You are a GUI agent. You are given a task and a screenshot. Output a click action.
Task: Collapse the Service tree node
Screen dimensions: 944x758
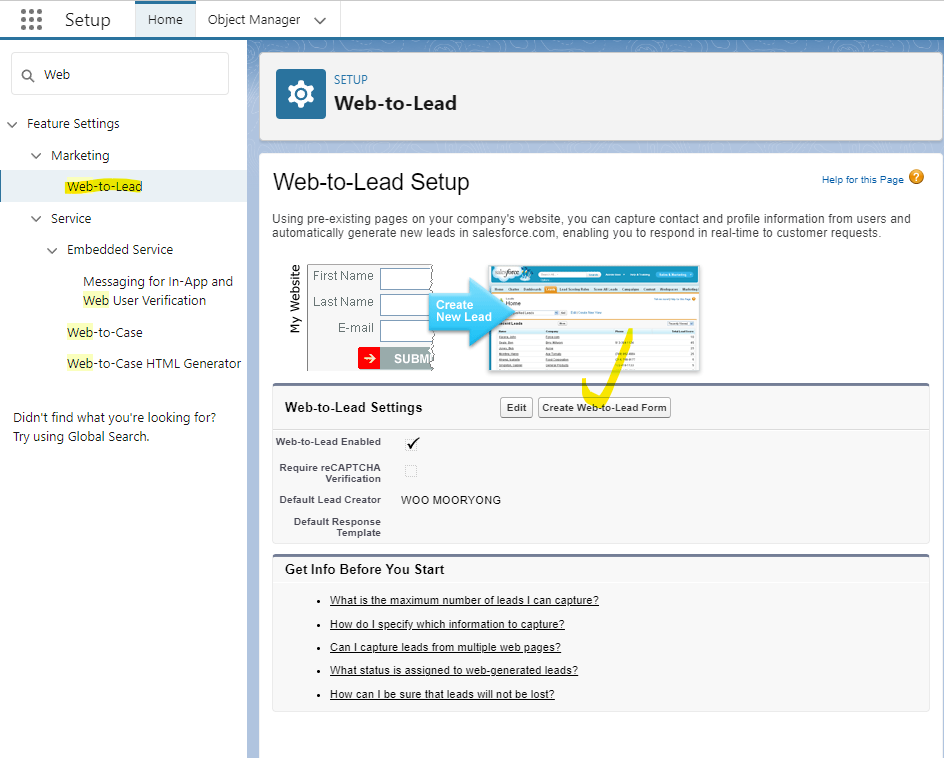pos(36,219)
